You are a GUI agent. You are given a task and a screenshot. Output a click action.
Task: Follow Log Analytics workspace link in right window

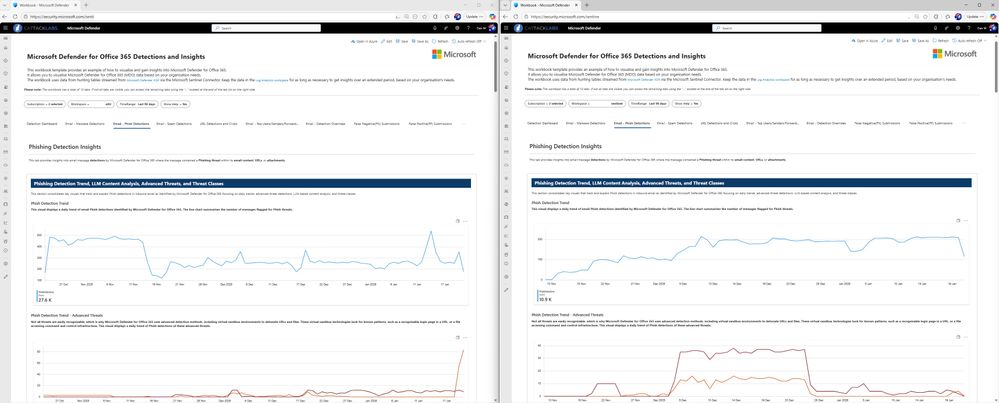(772, 80)
